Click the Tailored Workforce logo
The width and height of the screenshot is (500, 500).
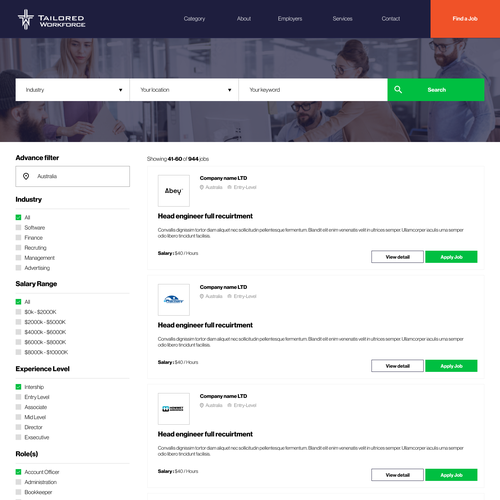[52, 19]
